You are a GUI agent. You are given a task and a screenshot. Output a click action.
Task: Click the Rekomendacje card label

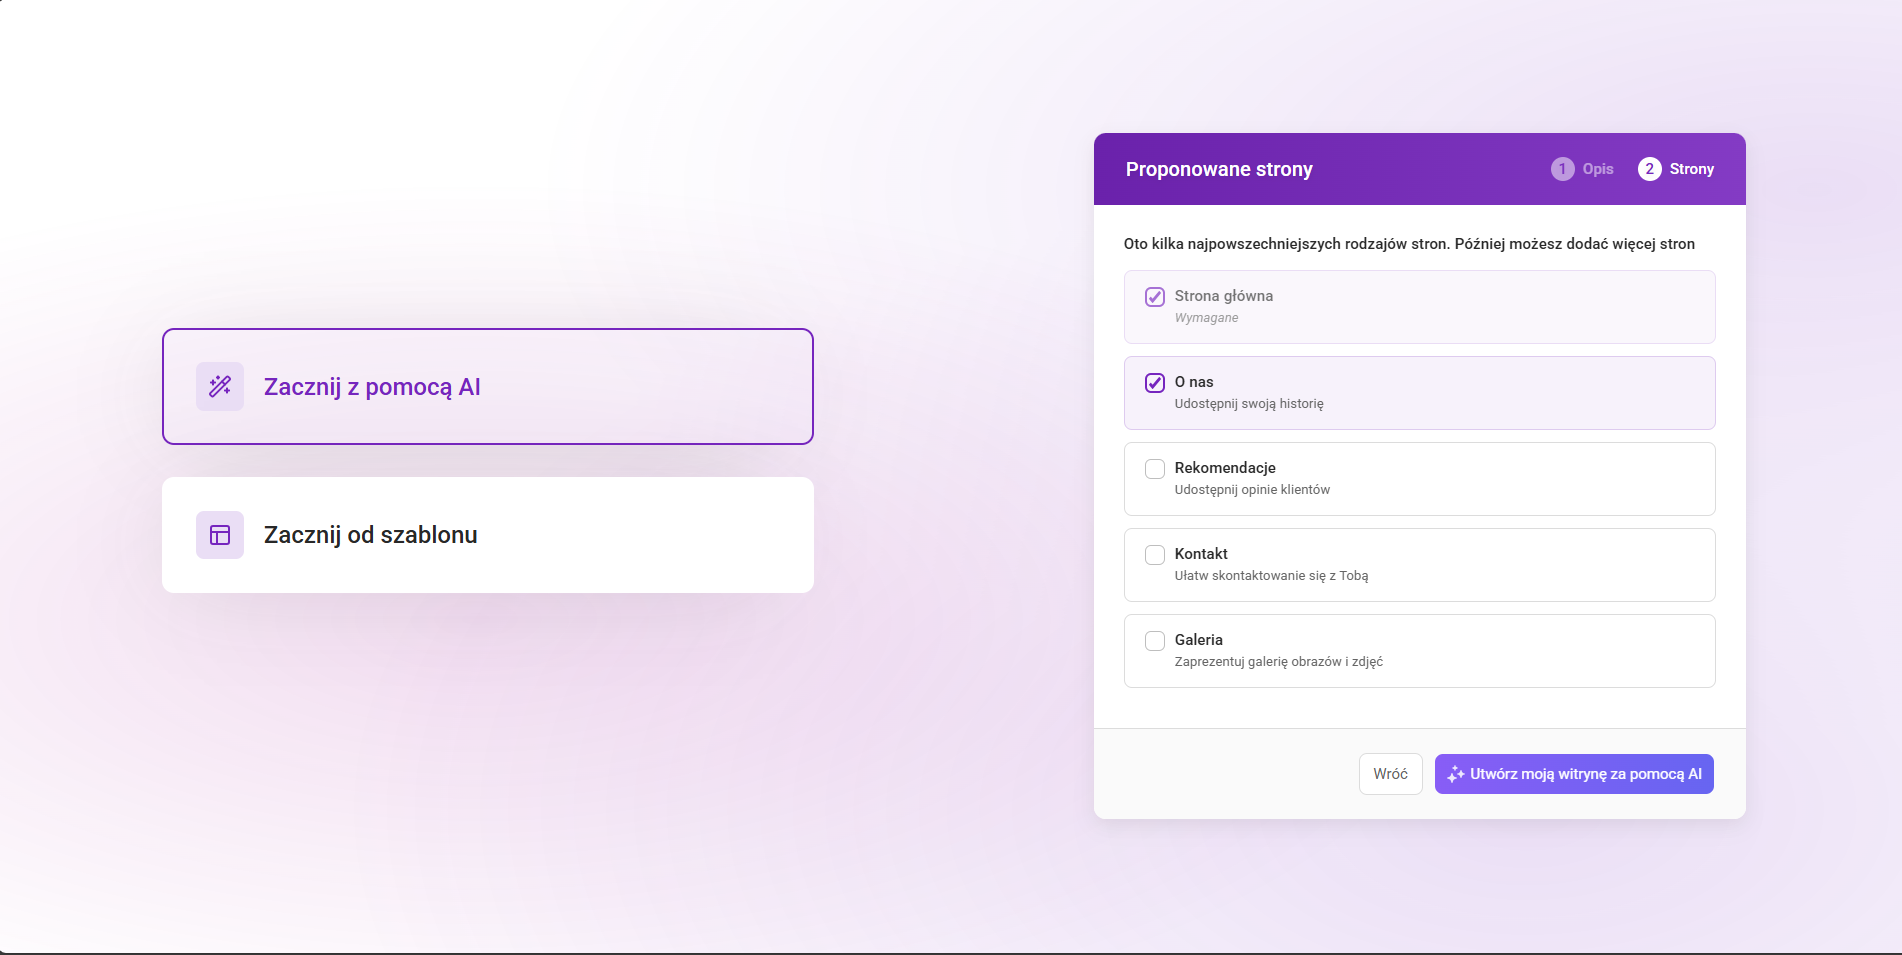pyautogui.click(x=1225, y=468)
